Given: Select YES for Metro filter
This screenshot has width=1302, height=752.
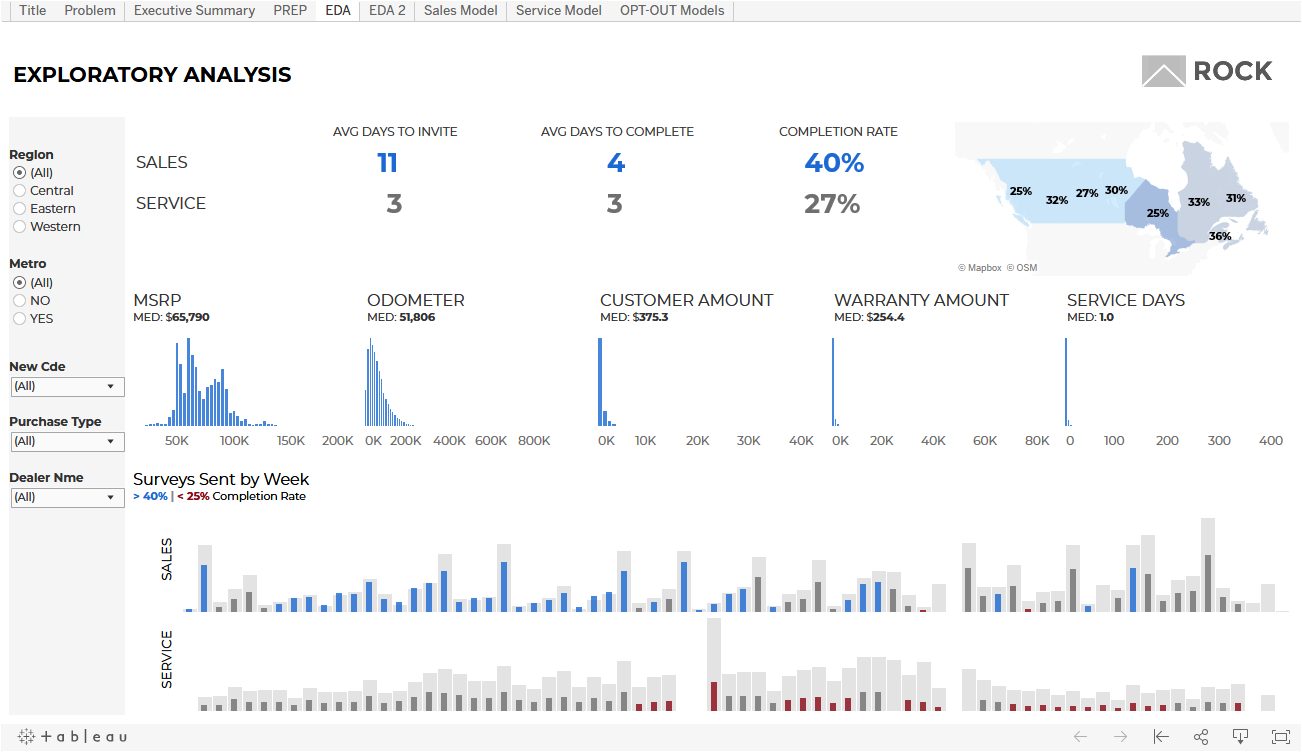Looking at the screenshot, I should [x=20, y=319].
